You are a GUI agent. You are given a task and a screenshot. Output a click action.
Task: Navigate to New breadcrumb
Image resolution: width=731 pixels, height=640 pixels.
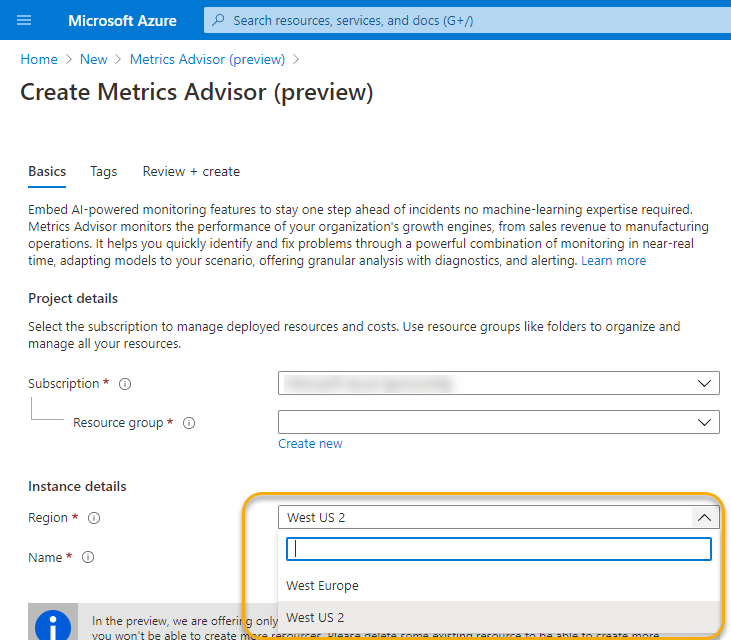click(94, 59)
